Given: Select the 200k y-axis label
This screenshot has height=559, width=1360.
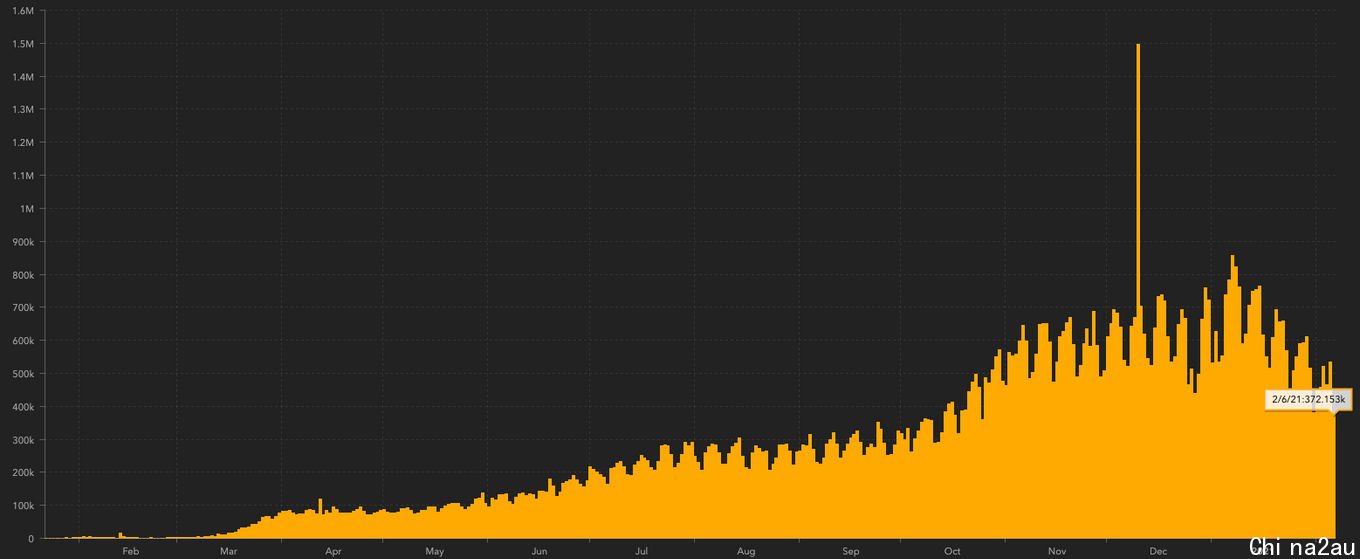Looking at the screenshot, I should pos(23,473).
